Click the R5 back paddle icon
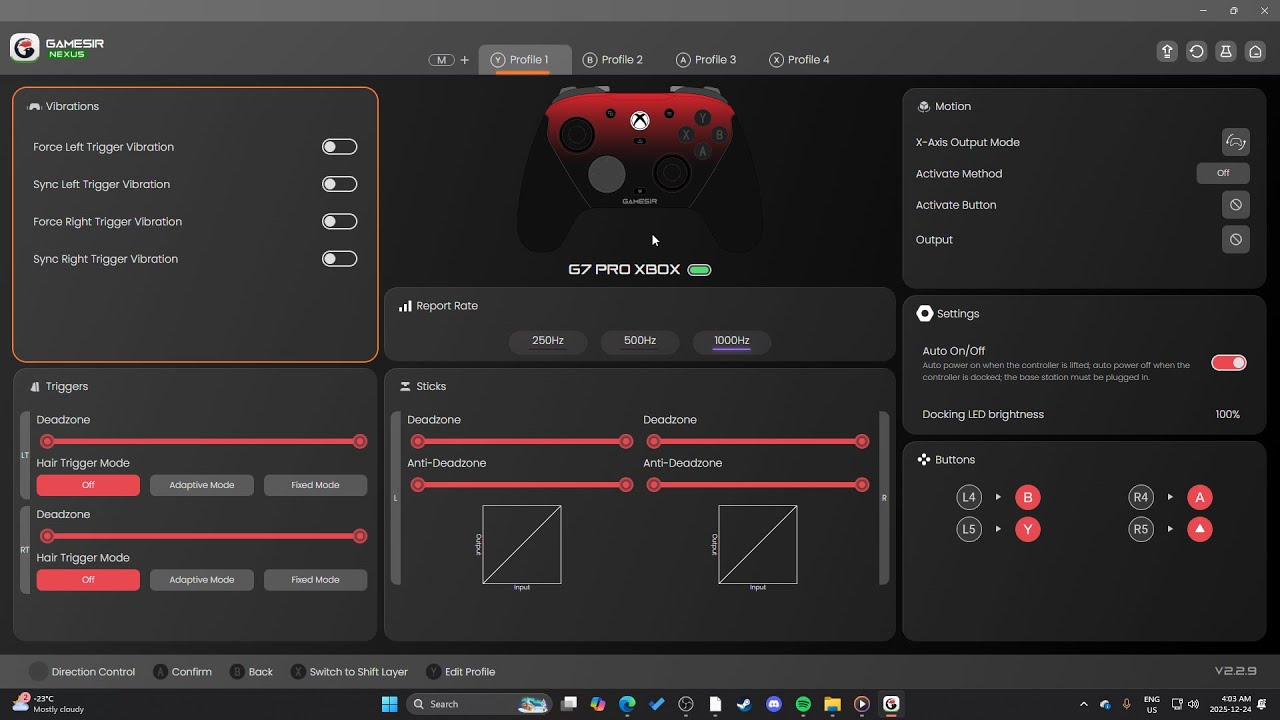Image resolution: width=1280 pixels, height=720 pixels. tap(1141, 529)
